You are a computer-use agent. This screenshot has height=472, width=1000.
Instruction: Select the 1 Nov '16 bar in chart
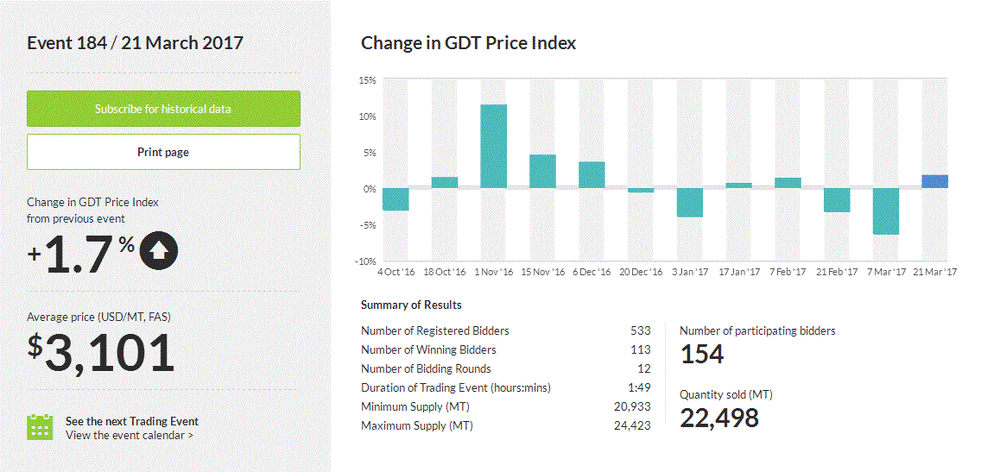coord(494,146)
